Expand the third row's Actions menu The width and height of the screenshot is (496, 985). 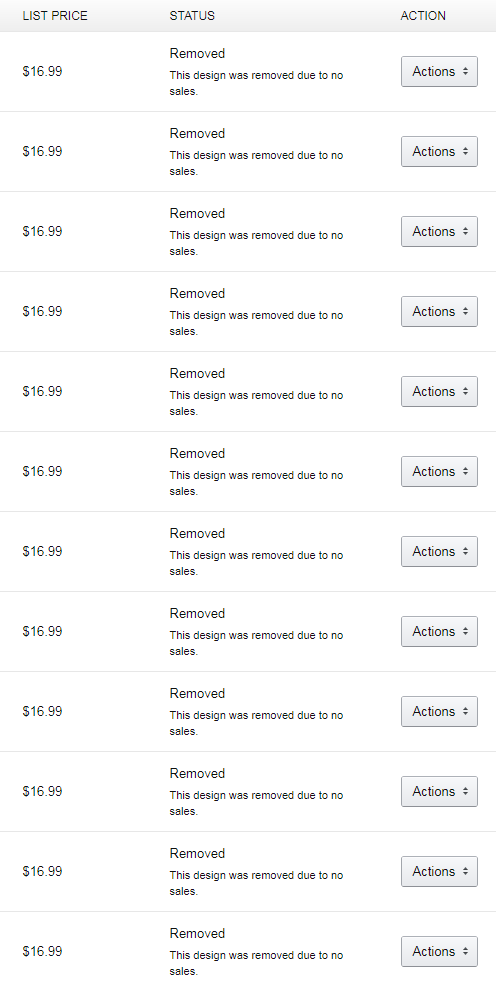(x=439, y=231)
